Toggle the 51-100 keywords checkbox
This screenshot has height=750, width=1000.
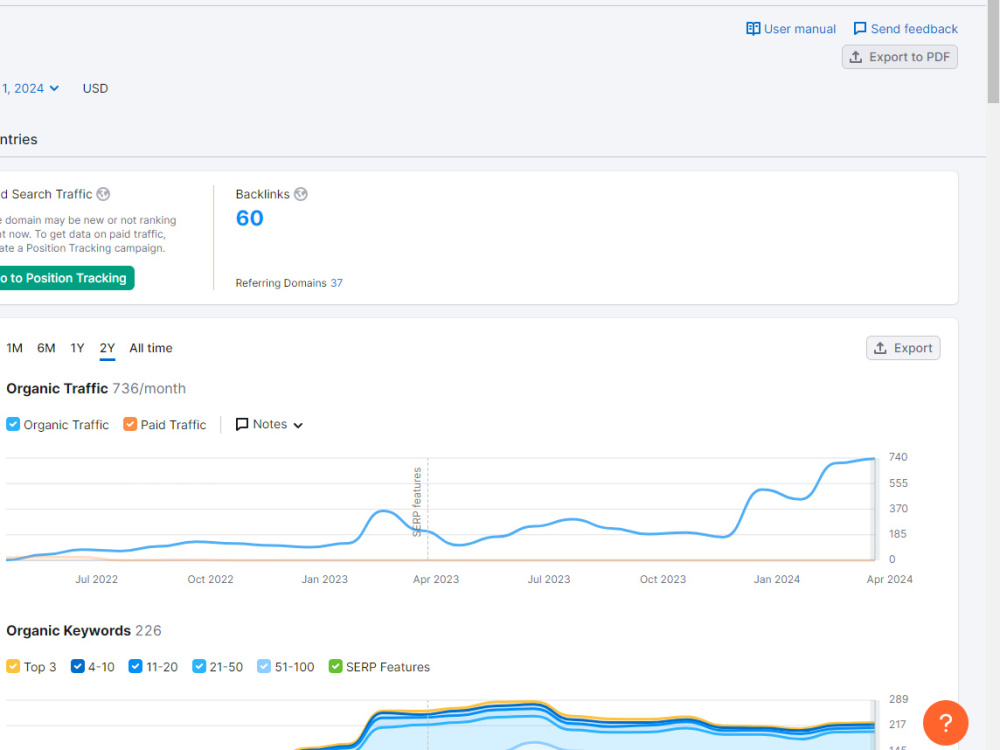tap(264, 666)
